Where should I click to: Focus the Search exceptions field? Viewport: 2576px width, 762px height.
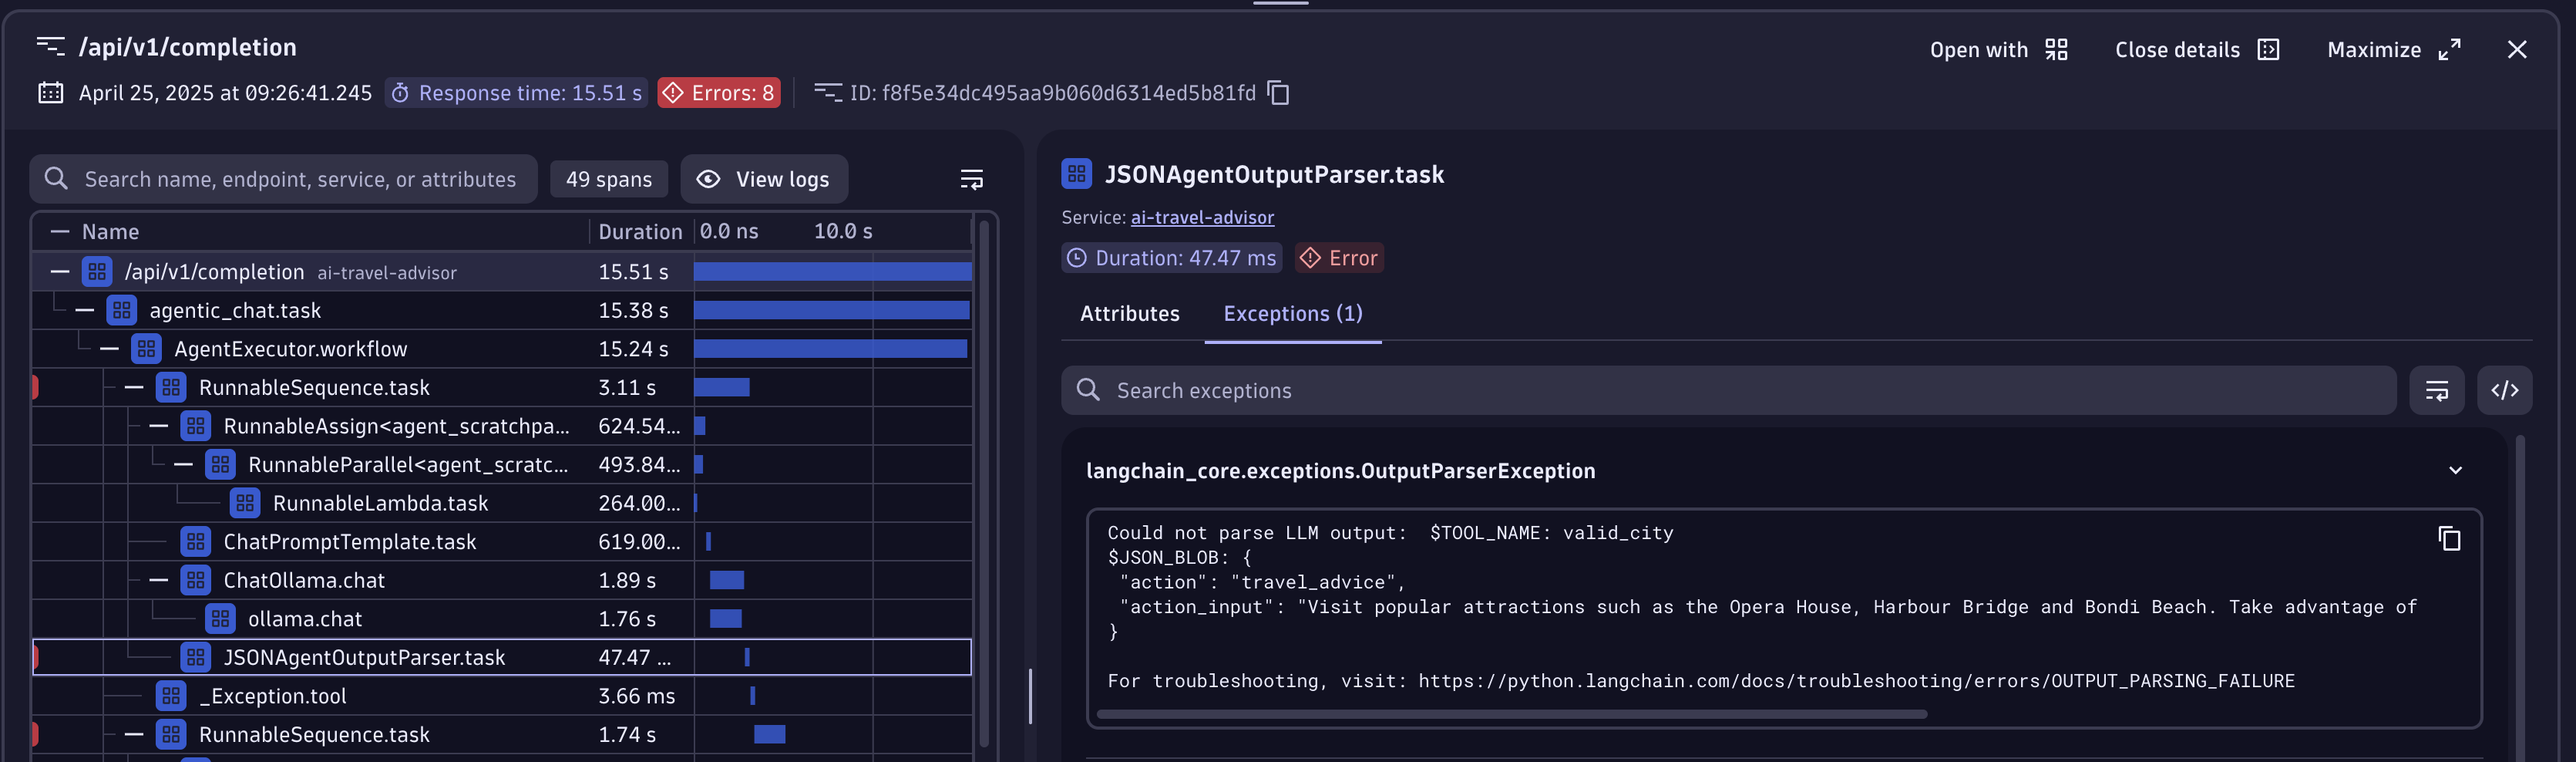pos(1728,391)
